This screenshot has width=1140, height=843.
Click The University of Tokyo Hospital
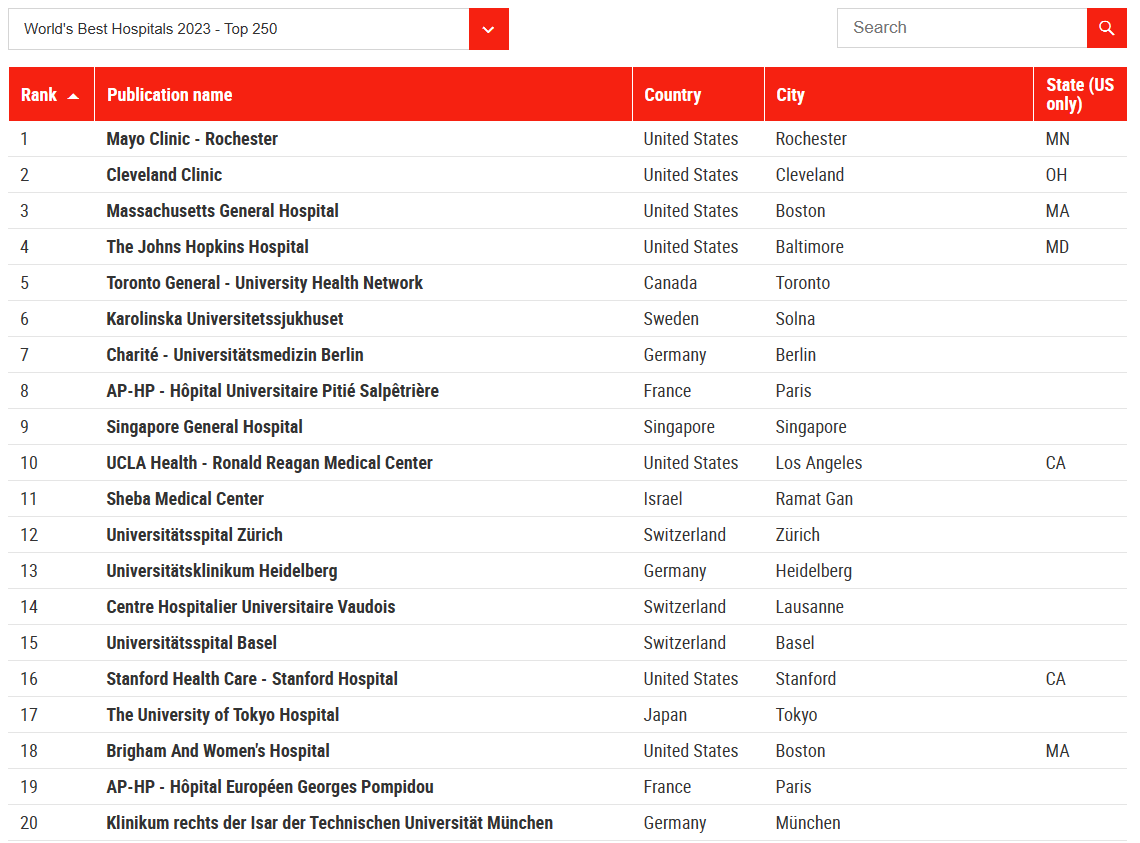[x=222, y=715]
